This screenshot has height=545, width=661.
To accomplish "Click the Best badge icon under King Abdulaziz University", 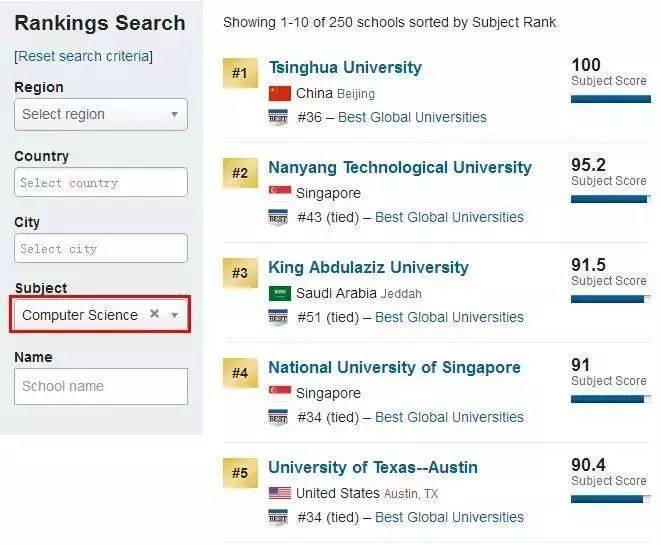I will [278, 317].
